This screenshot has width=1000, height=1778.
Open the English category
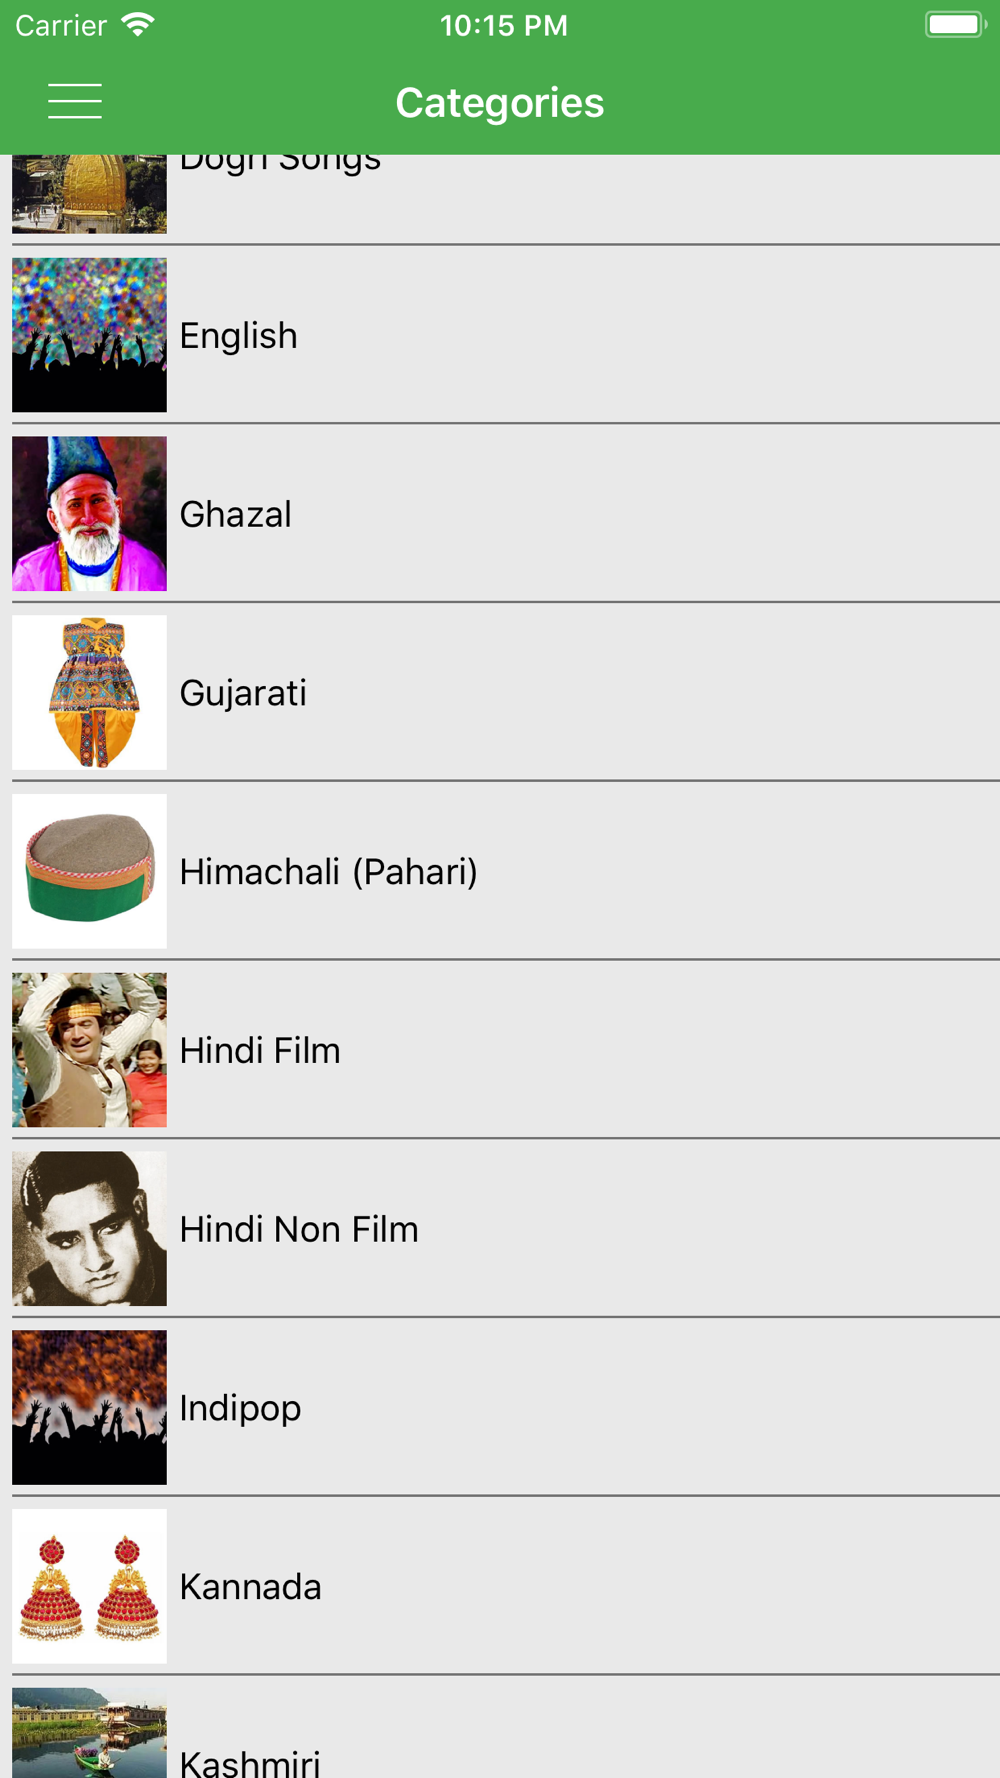[x=239, y=336]
